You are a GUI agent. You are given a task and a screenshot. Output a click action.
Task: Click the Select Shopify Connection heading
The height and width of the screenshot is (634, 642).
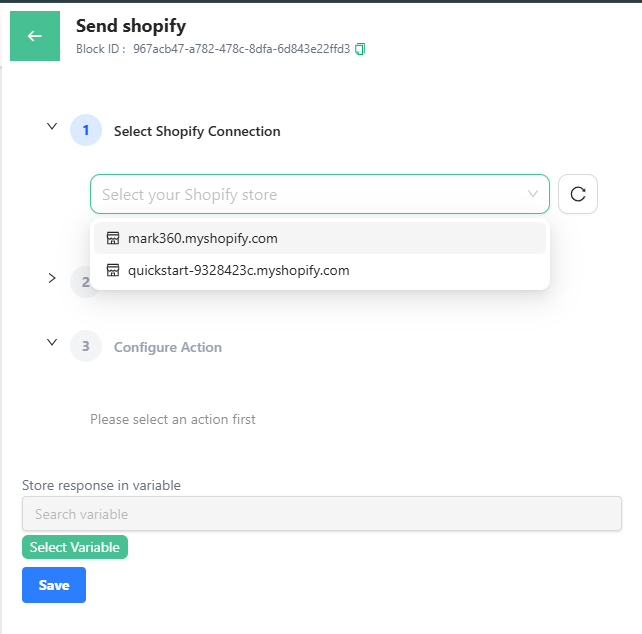point(197,131)
